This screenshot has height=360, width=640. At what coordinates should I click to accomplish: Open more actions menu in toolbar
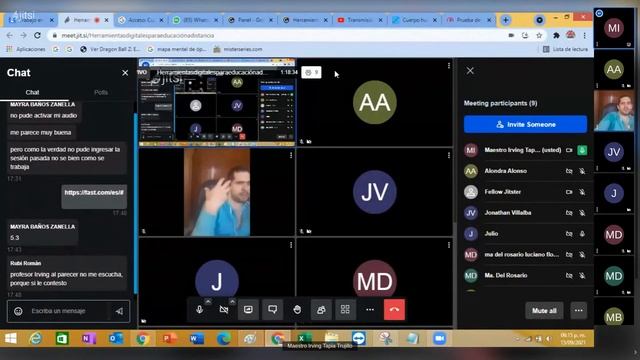(370, 310)
